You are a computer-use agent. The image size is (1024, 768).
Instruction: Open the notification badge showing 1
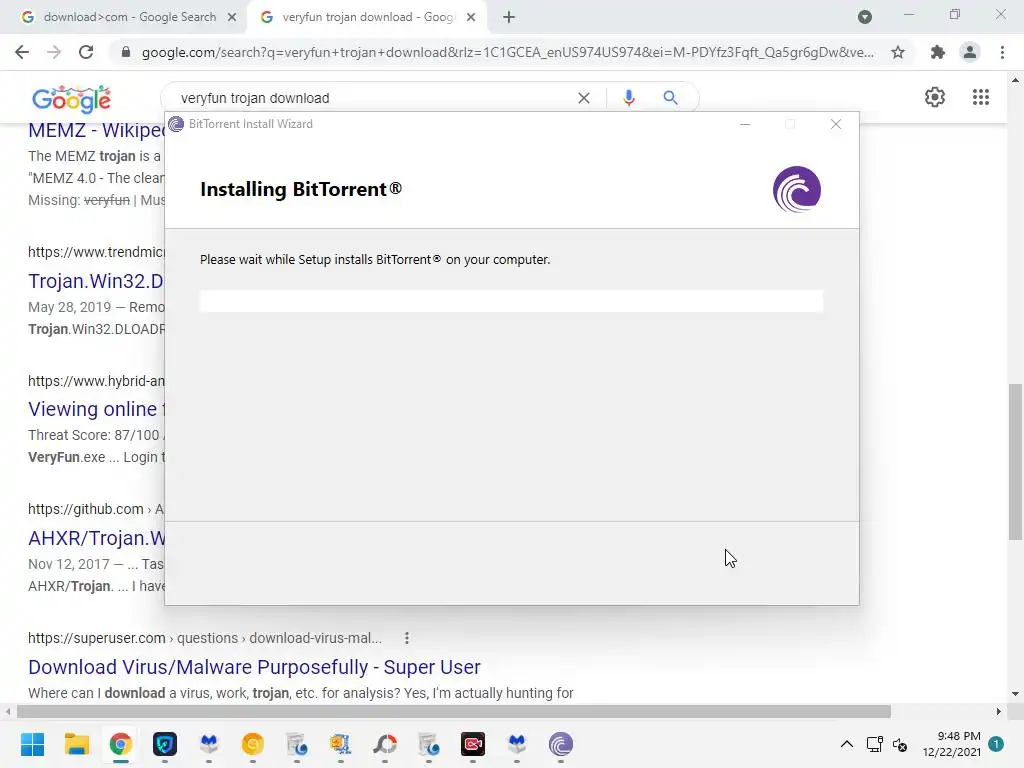click(996, 744)
